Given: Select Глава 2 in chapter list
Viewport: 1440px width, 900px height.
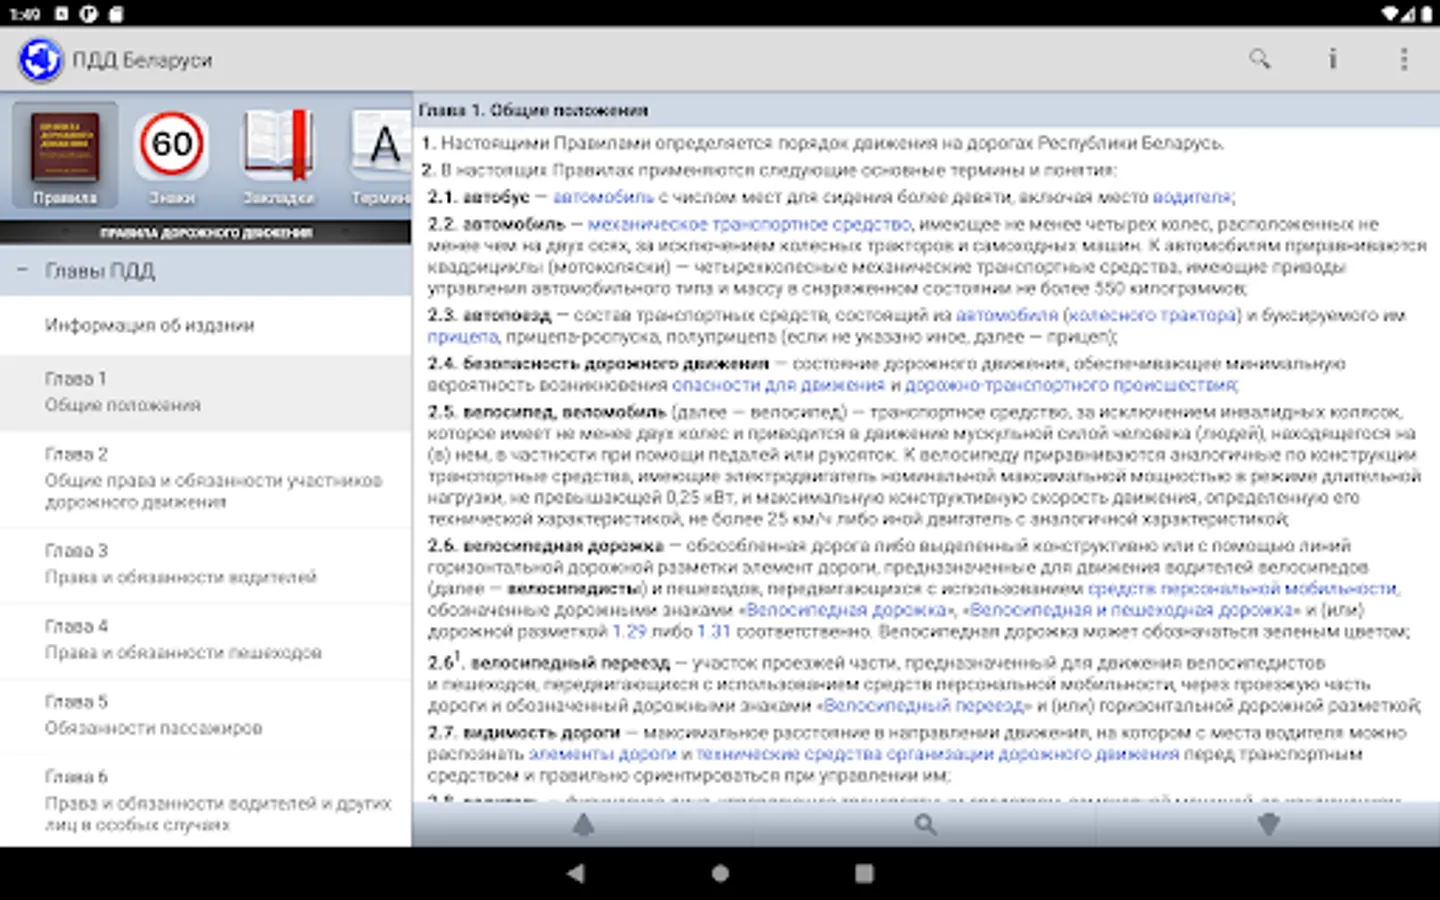Looking at the screenshot, I should pos(205,478).
